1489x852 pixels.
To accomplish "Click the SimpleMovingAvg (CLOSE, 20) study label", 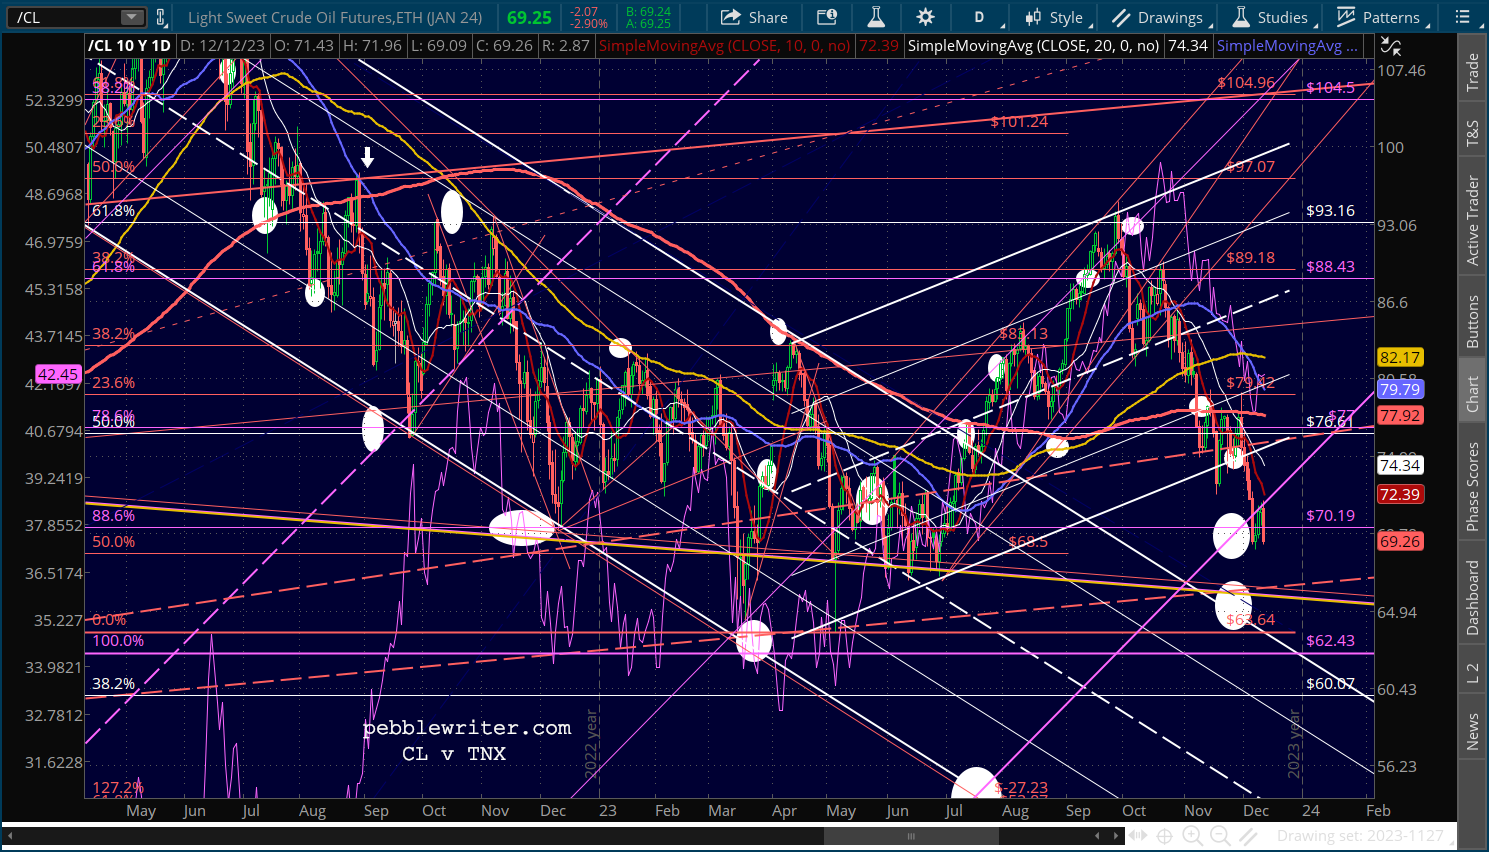I will click(x=1034, y=46).
